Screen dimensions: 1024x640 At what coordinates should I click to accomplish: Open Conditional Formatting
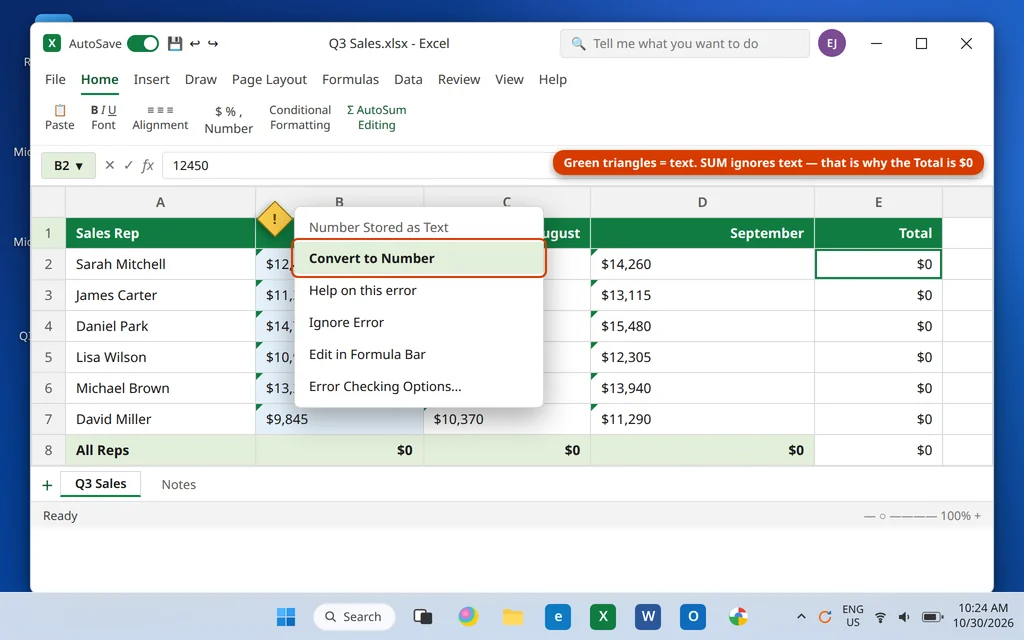click(x=300, y=118)
